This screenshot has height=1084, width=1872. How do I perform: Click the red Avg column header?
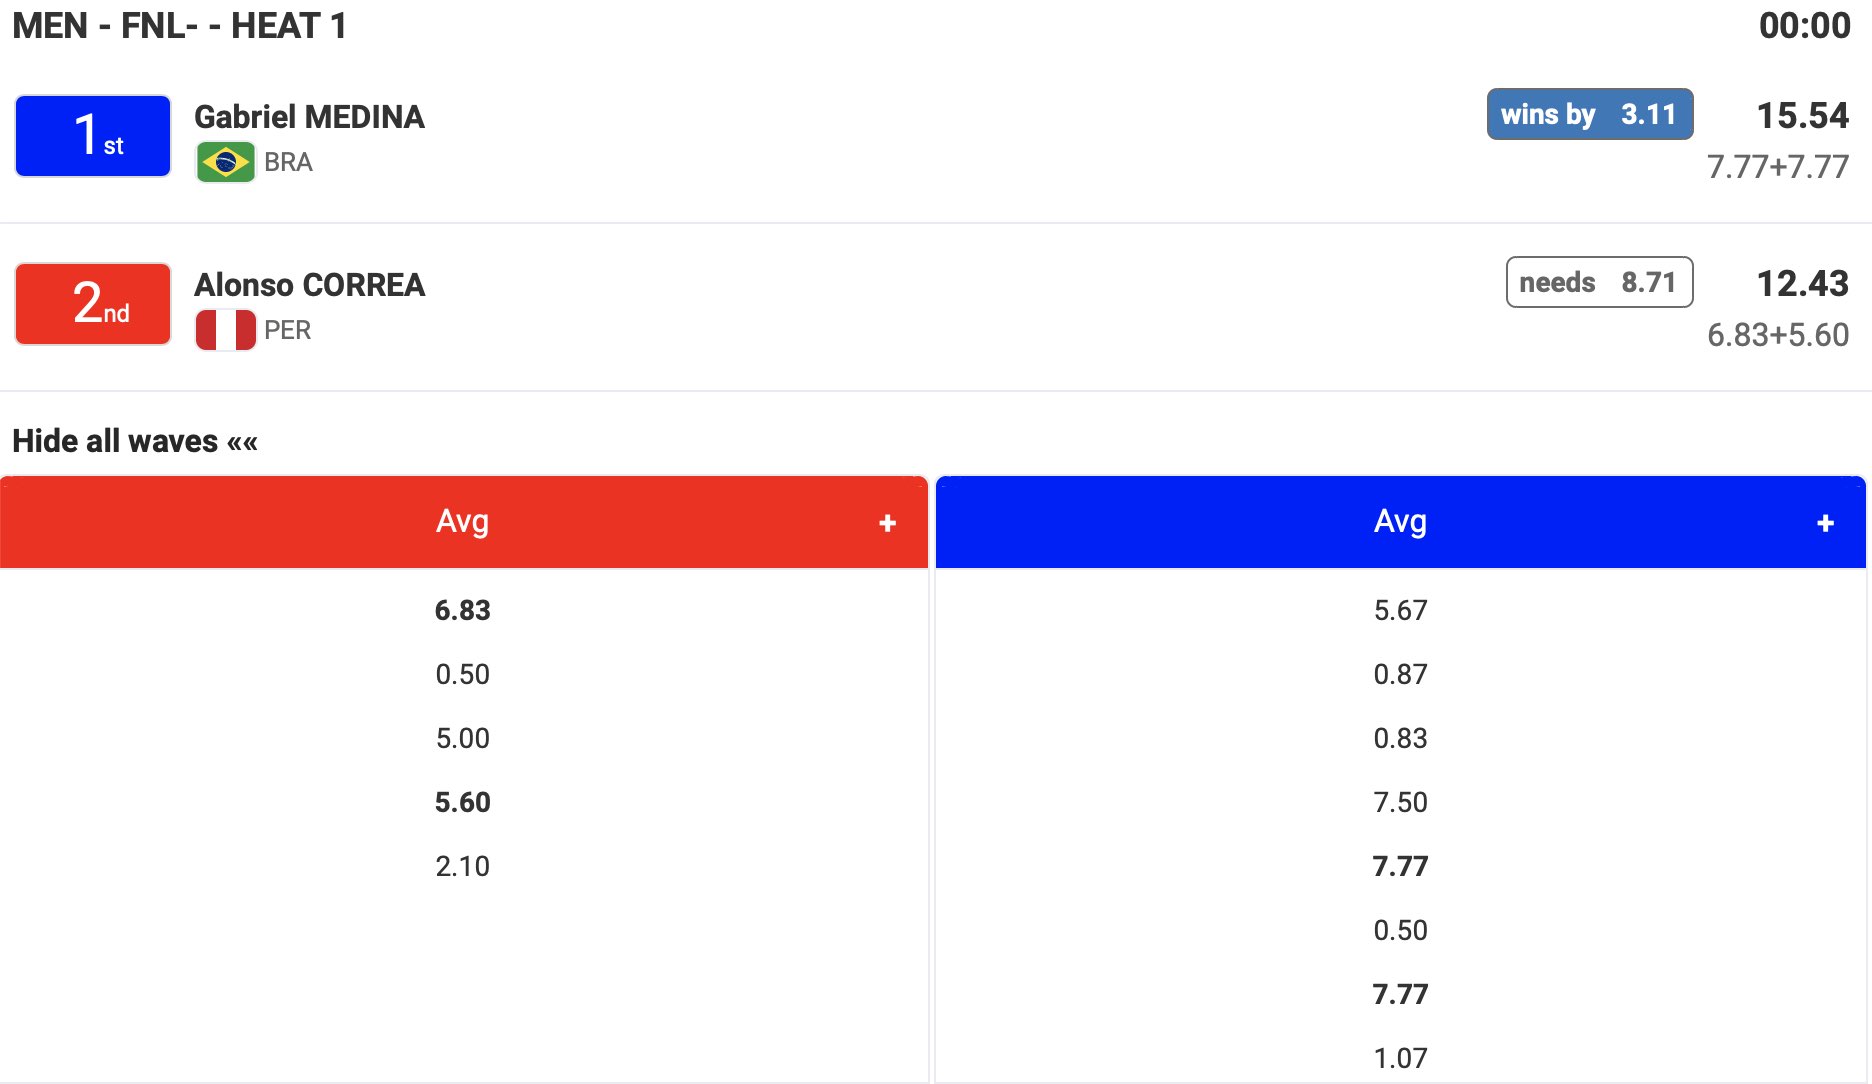pyautogui.click(x=462, y=521)
